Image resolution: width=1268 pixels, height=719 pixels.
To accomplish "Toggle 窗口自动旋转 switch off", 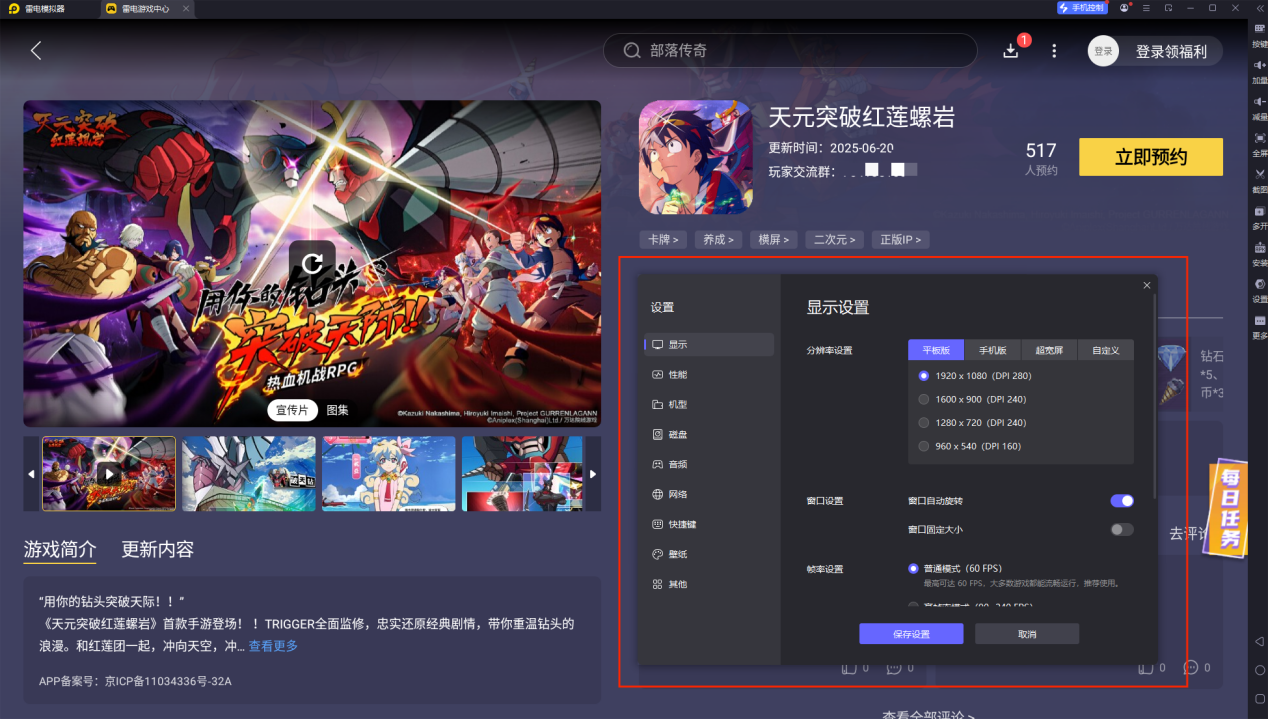I will (1122, 500).
